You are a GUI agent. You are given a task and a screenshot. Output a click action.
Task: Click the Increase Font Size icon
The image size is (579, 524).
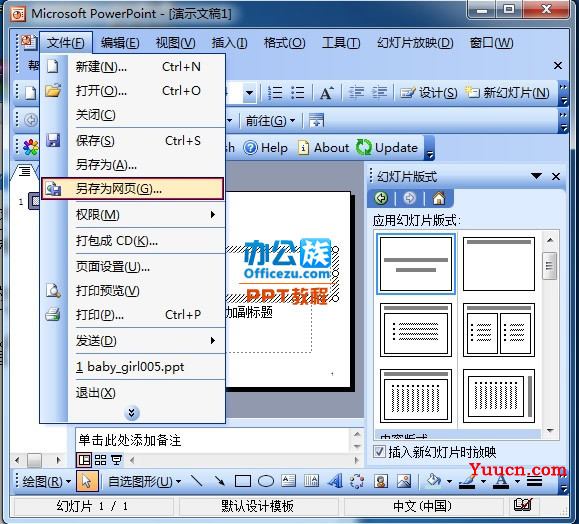pyautogui.click(x=326, y=93)
